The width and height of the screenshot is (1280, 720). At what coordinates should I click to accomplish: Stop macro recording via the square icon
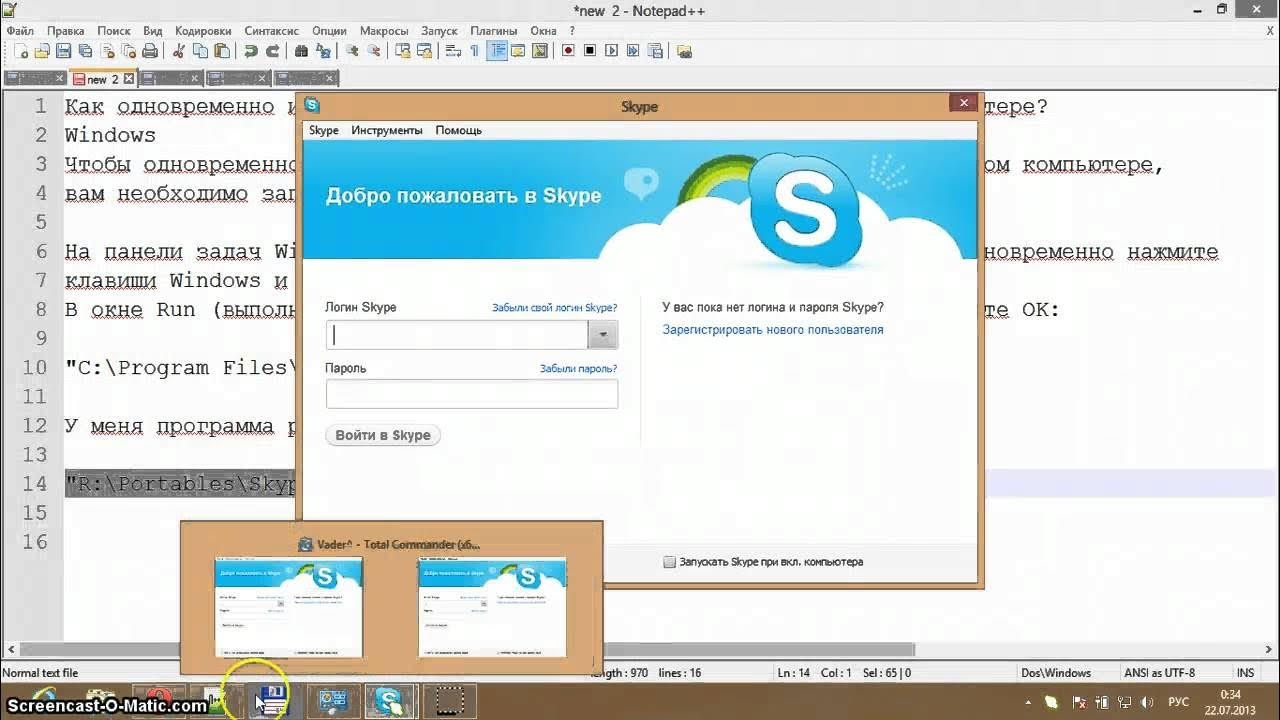590,50
